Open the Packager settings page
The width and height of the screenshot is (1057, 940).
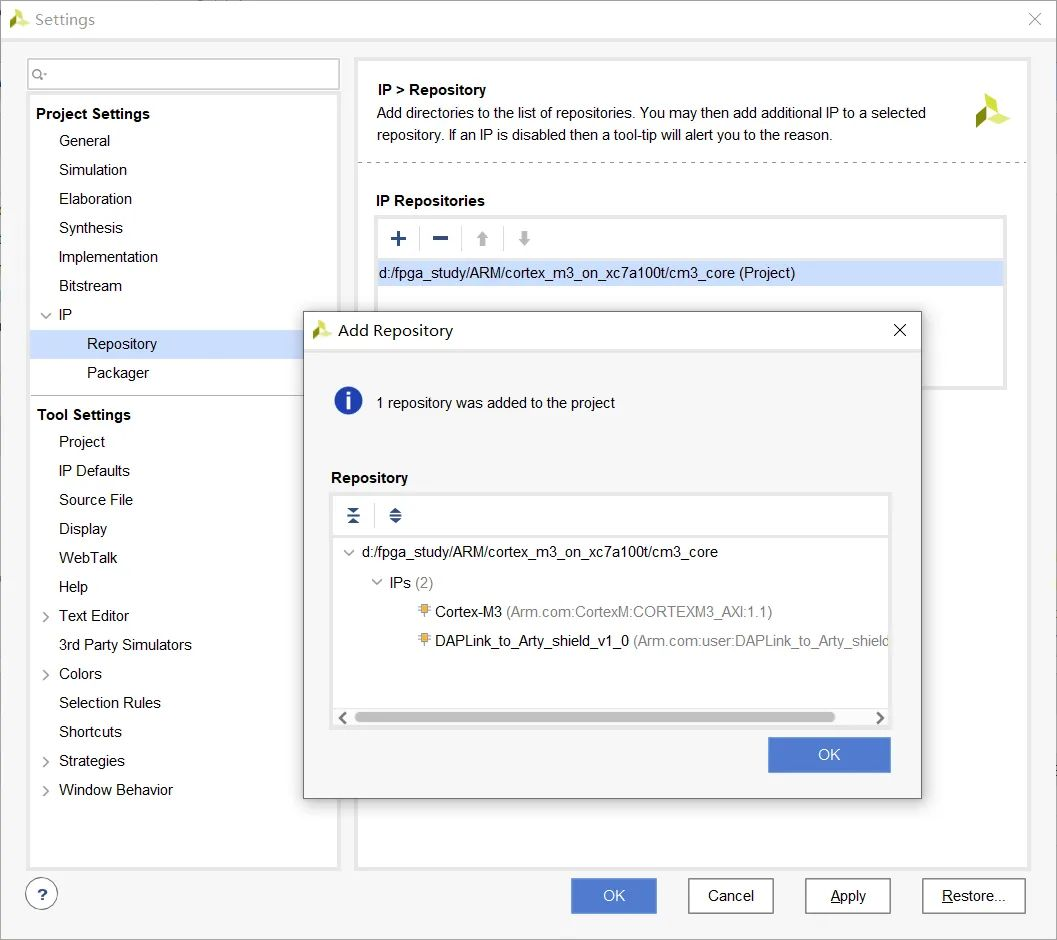pos(117,373)
